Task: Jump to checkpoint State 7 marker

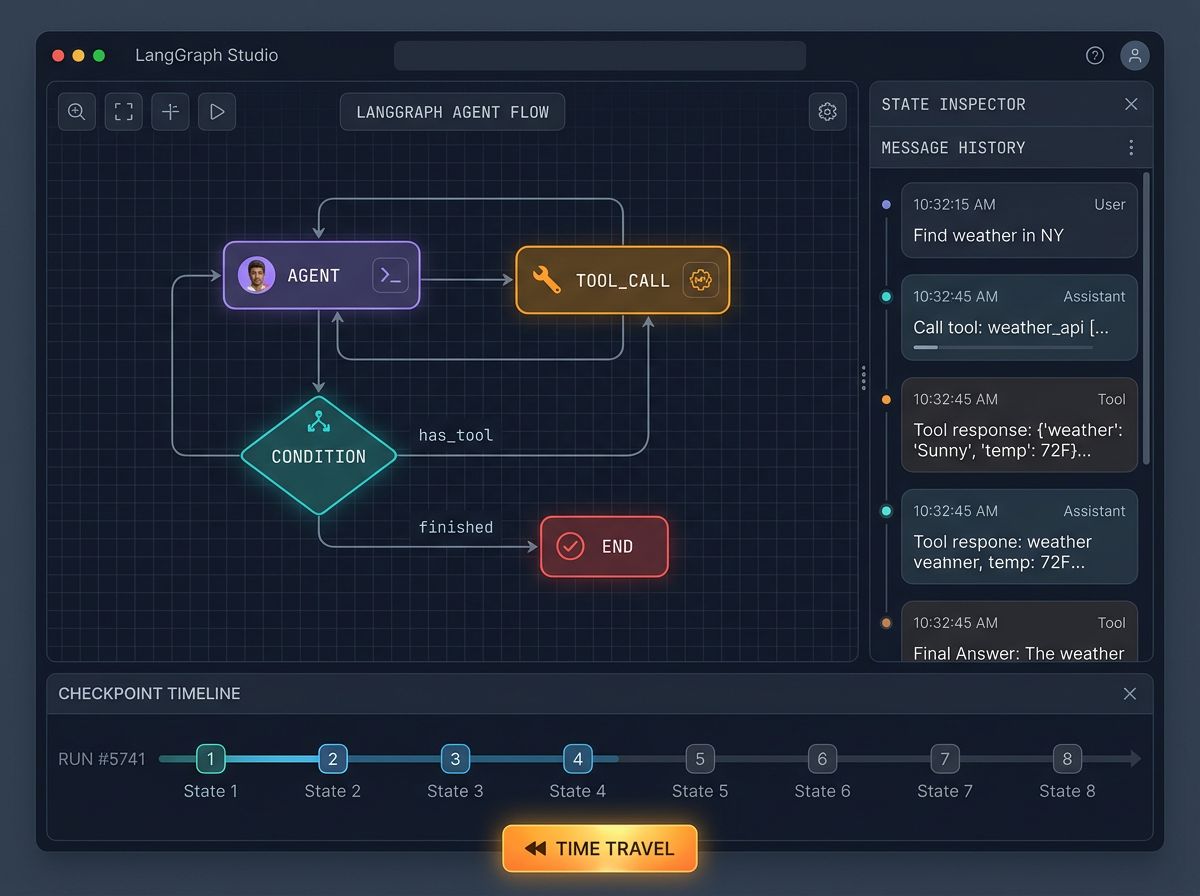Action: coord(945,759)
